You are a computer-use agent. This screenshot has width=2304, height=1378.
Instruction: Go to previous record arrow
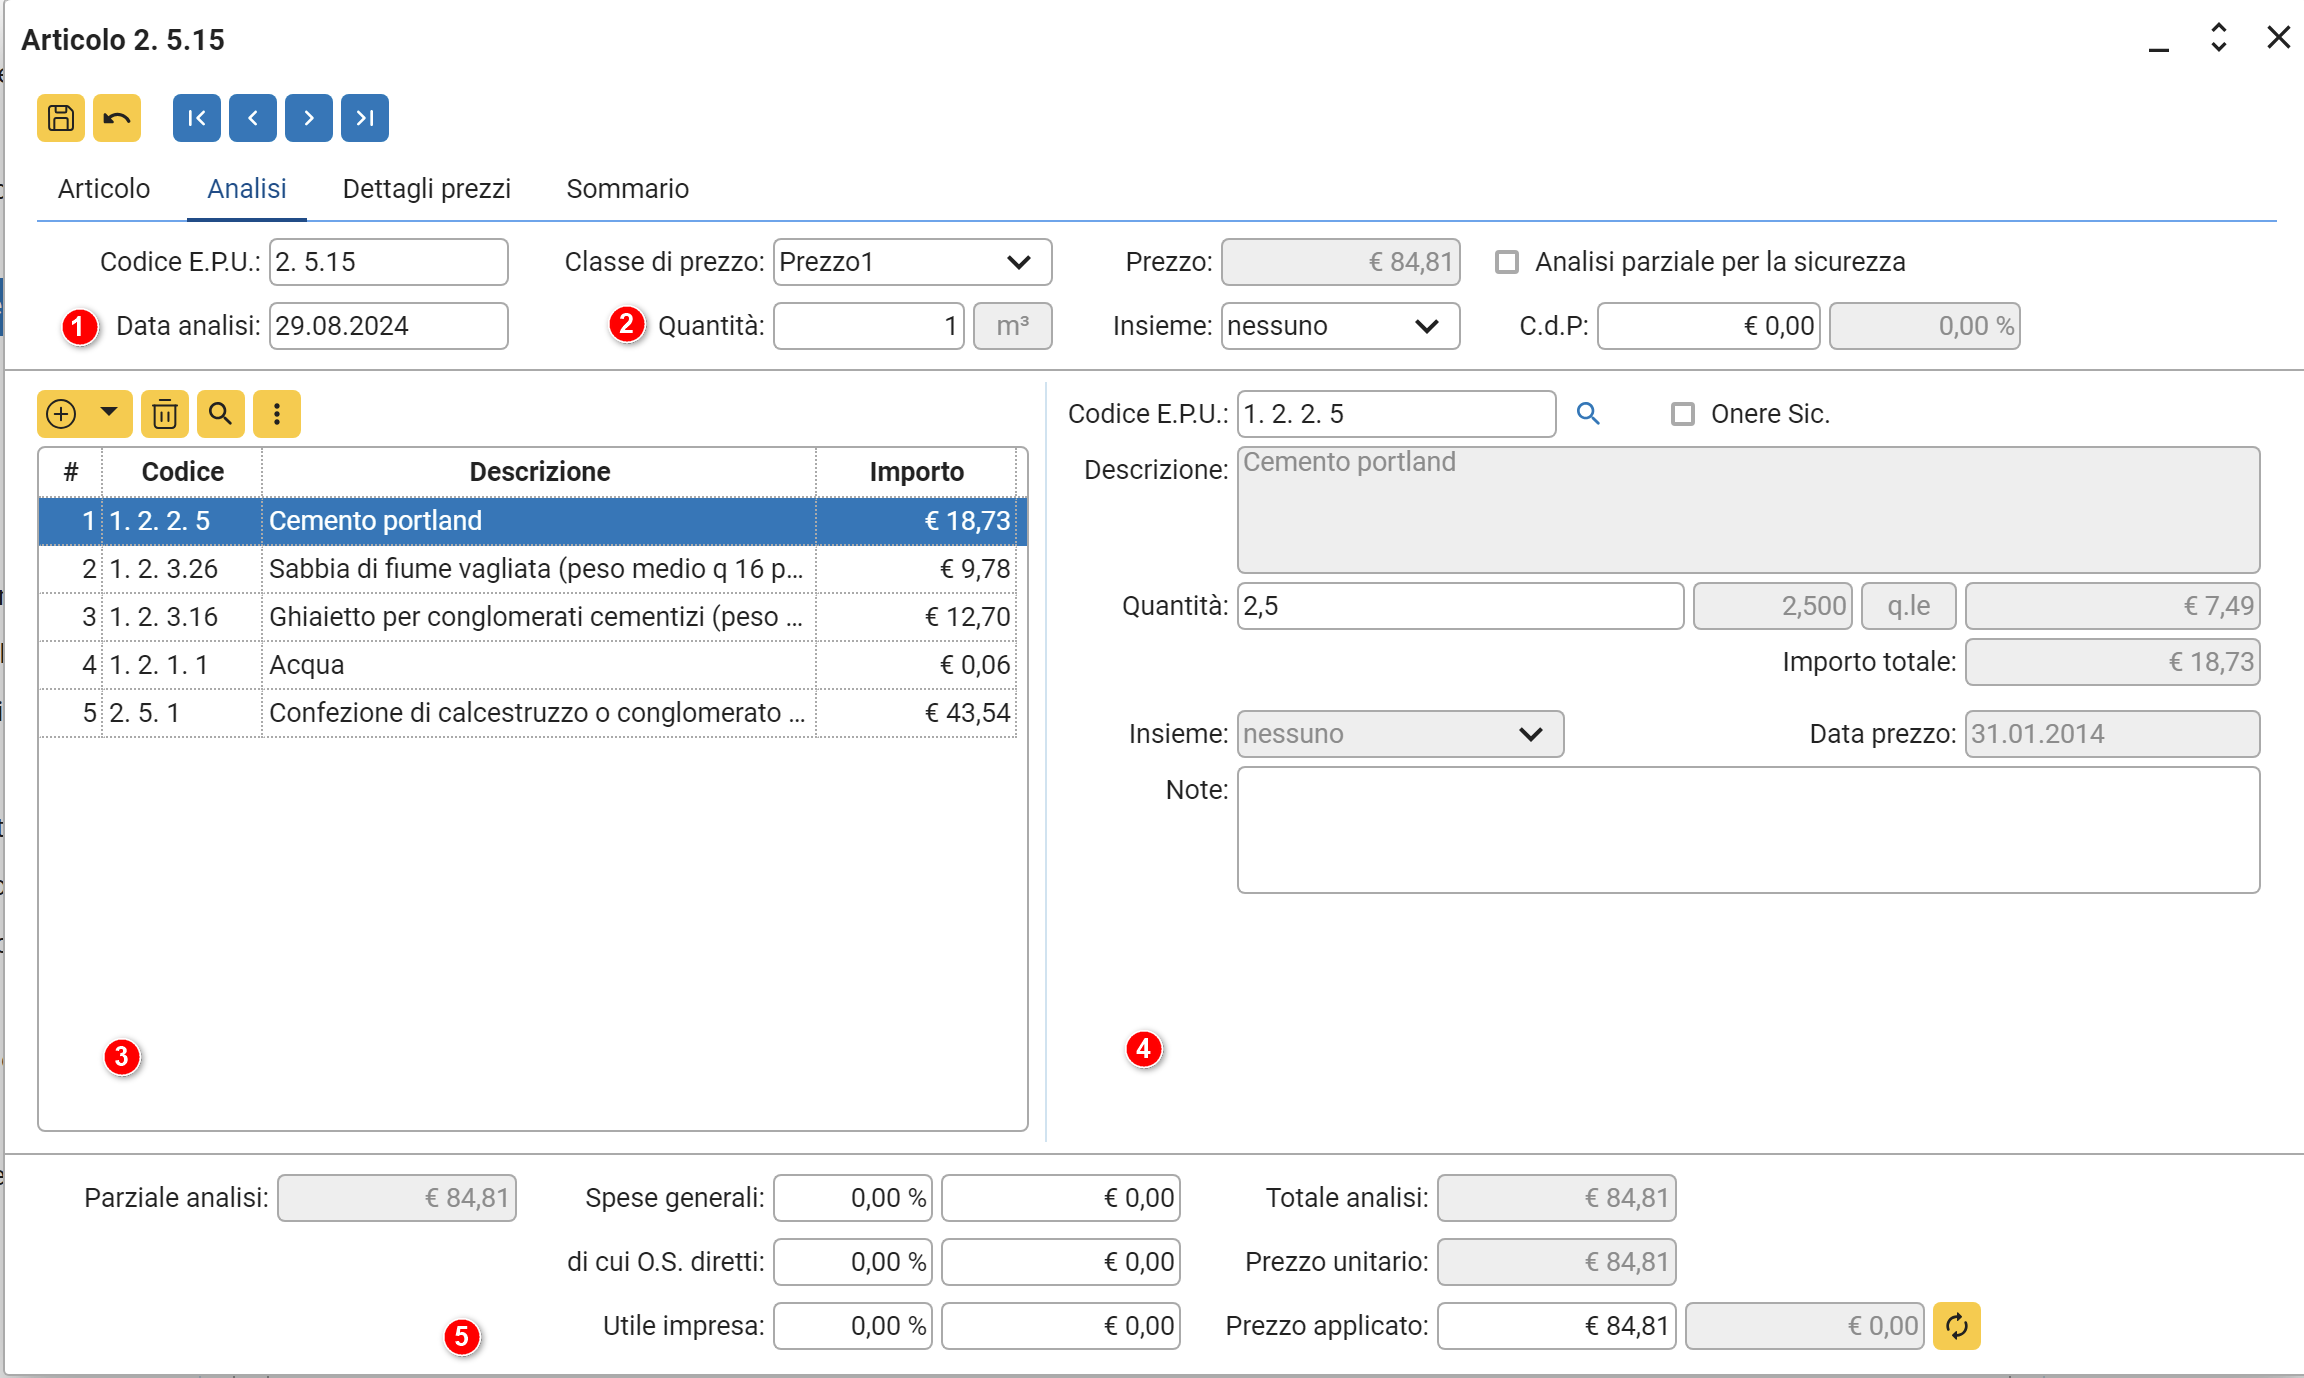coord(253,118)
